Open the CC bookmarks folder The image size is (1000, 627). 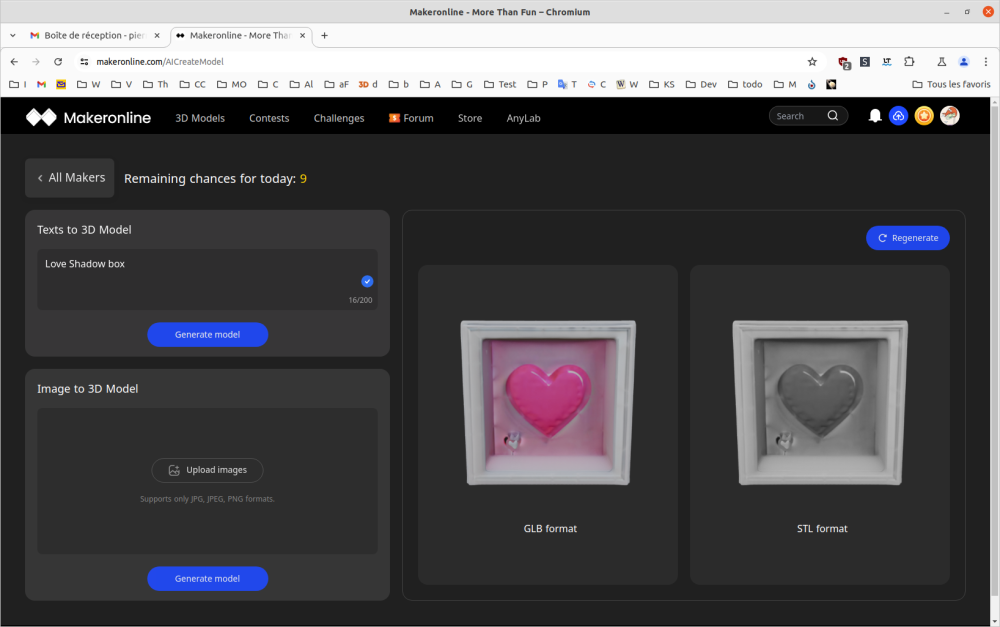point(193,84)
